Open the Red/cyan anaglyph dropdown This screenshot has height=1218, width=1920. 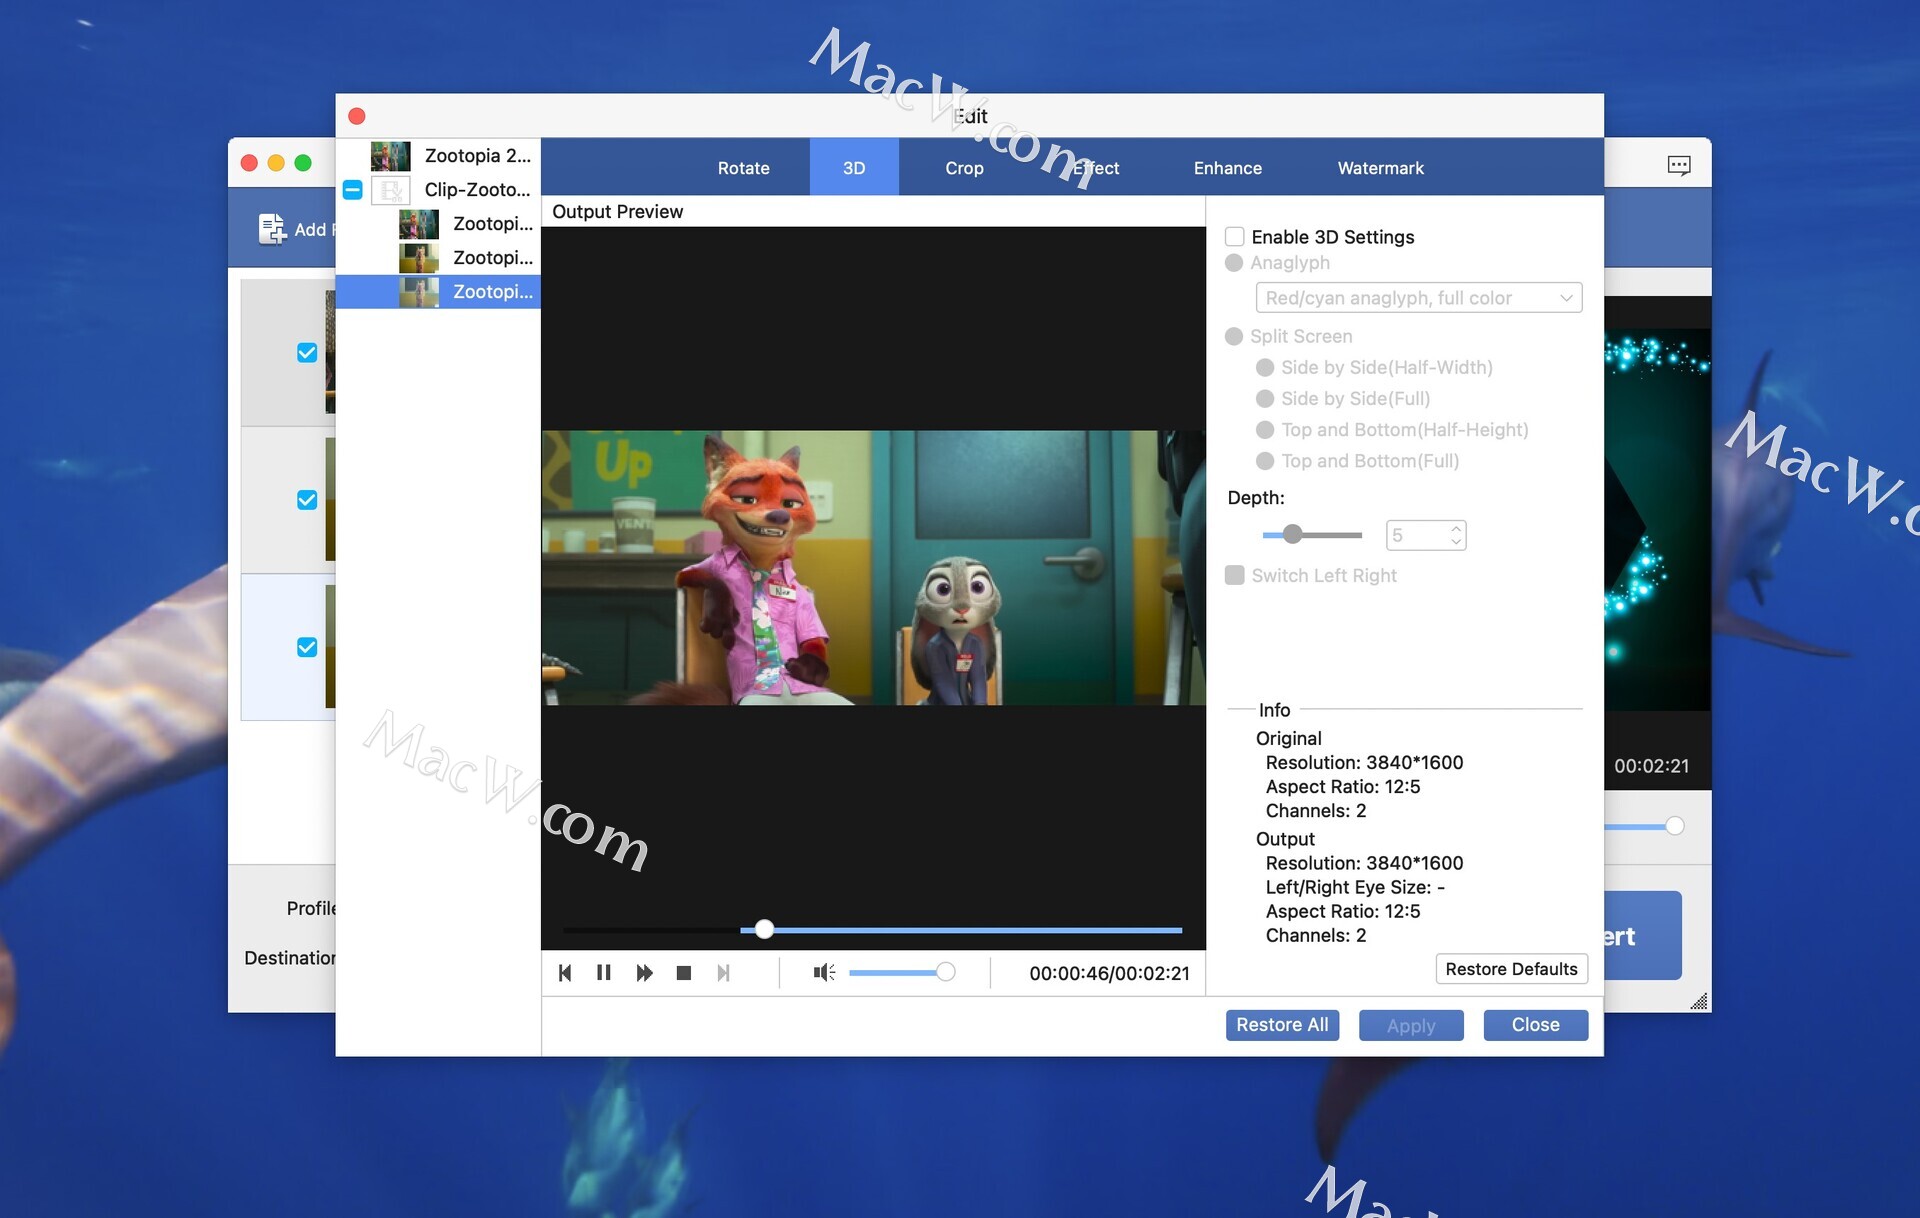[x=1418, y=298]
